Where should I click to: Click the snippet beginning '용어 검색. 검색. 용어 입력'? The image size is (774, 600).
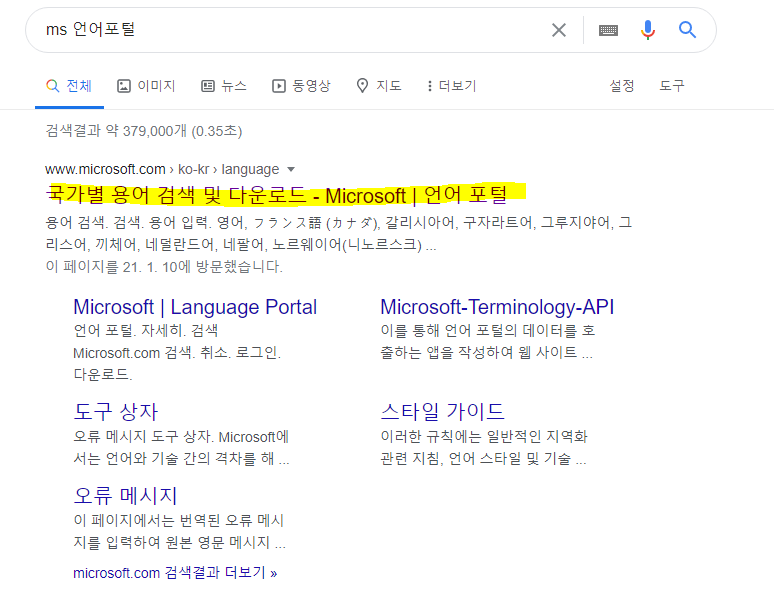[x=339, y=233]
